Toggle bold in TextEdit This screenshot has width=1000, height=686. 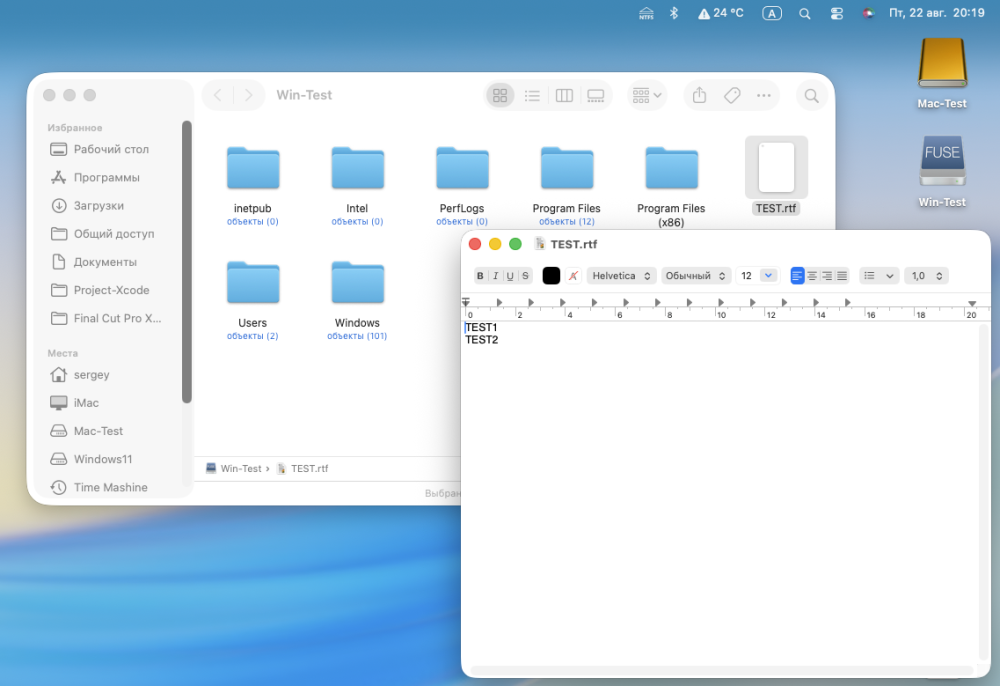(x=480, y=276)
